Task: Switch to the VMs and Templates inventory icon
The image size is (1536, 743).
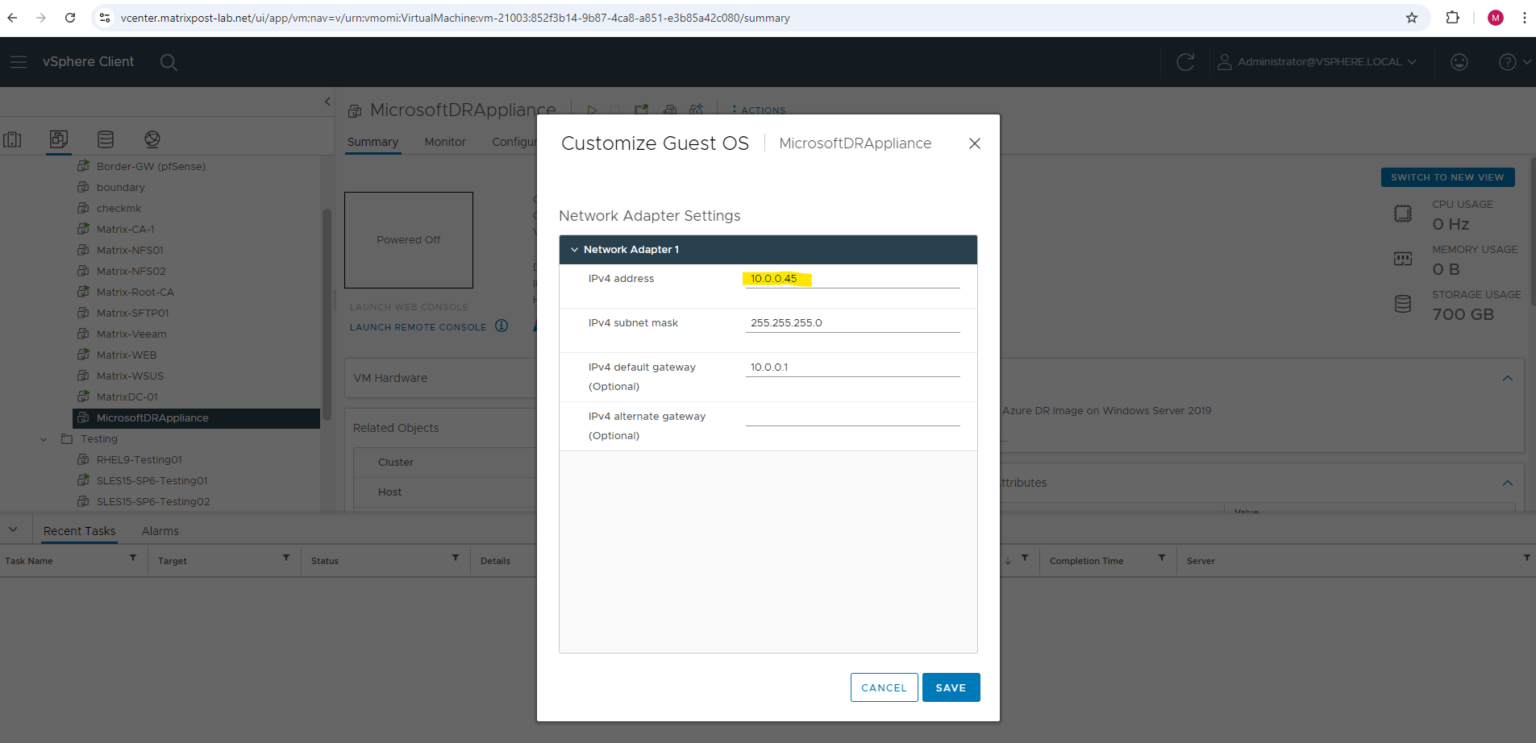Action: (57, 139)
